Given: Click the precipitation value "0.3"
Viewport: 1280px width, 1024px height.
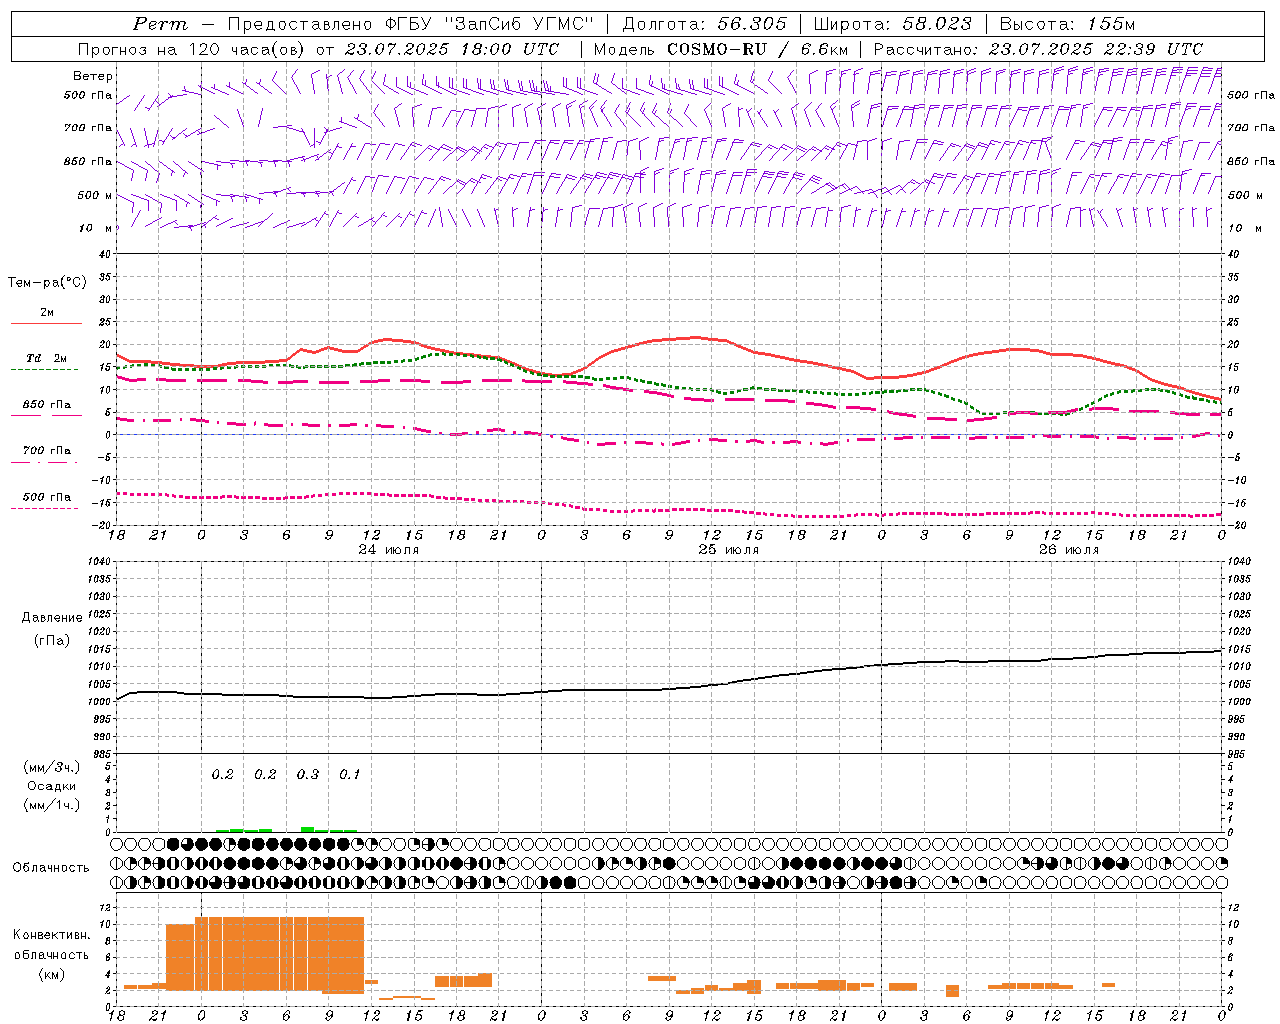Looking at the screenshot, I should 308,774.
